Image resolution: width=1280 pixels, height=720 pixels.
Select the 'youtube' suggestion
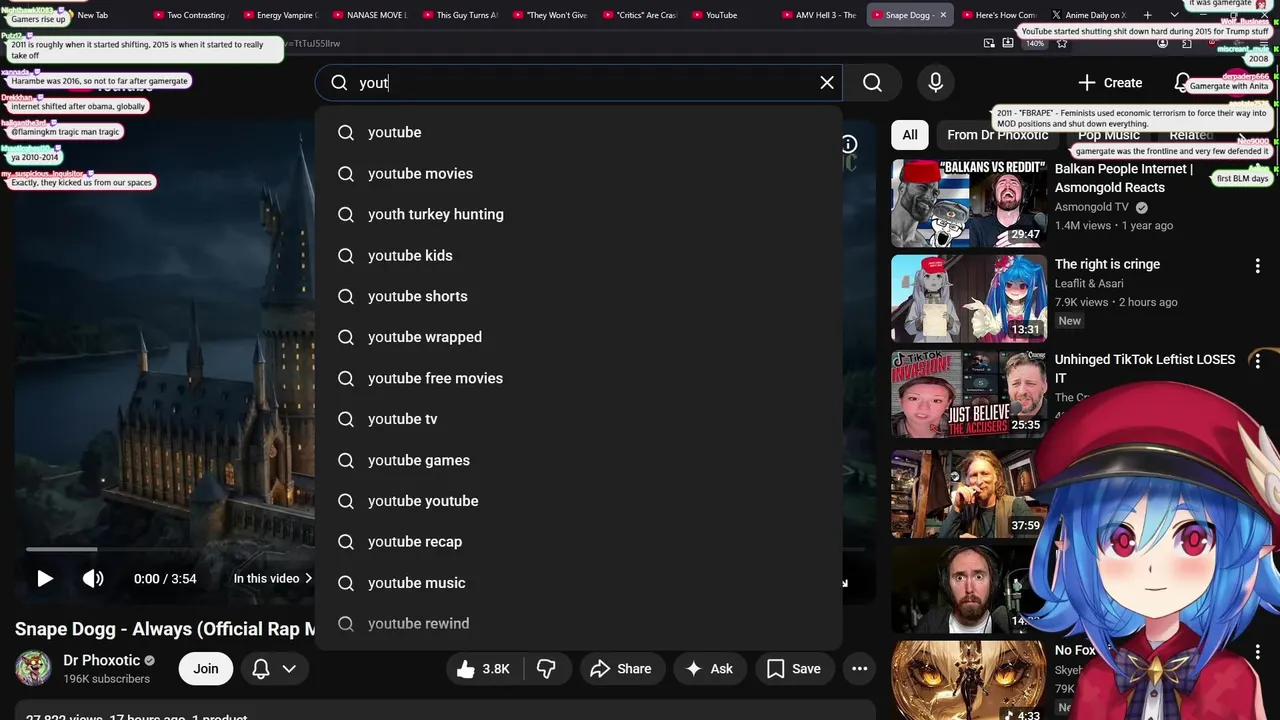578,132
